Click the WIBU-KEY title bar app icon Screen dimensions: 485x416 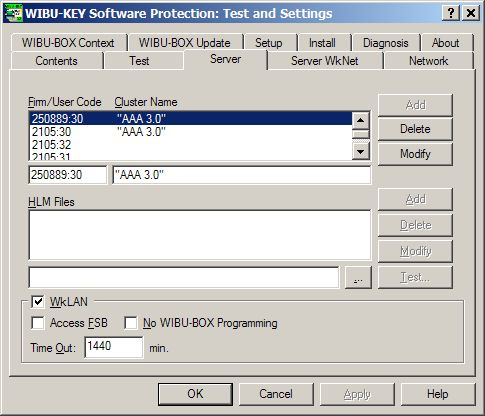13,13
